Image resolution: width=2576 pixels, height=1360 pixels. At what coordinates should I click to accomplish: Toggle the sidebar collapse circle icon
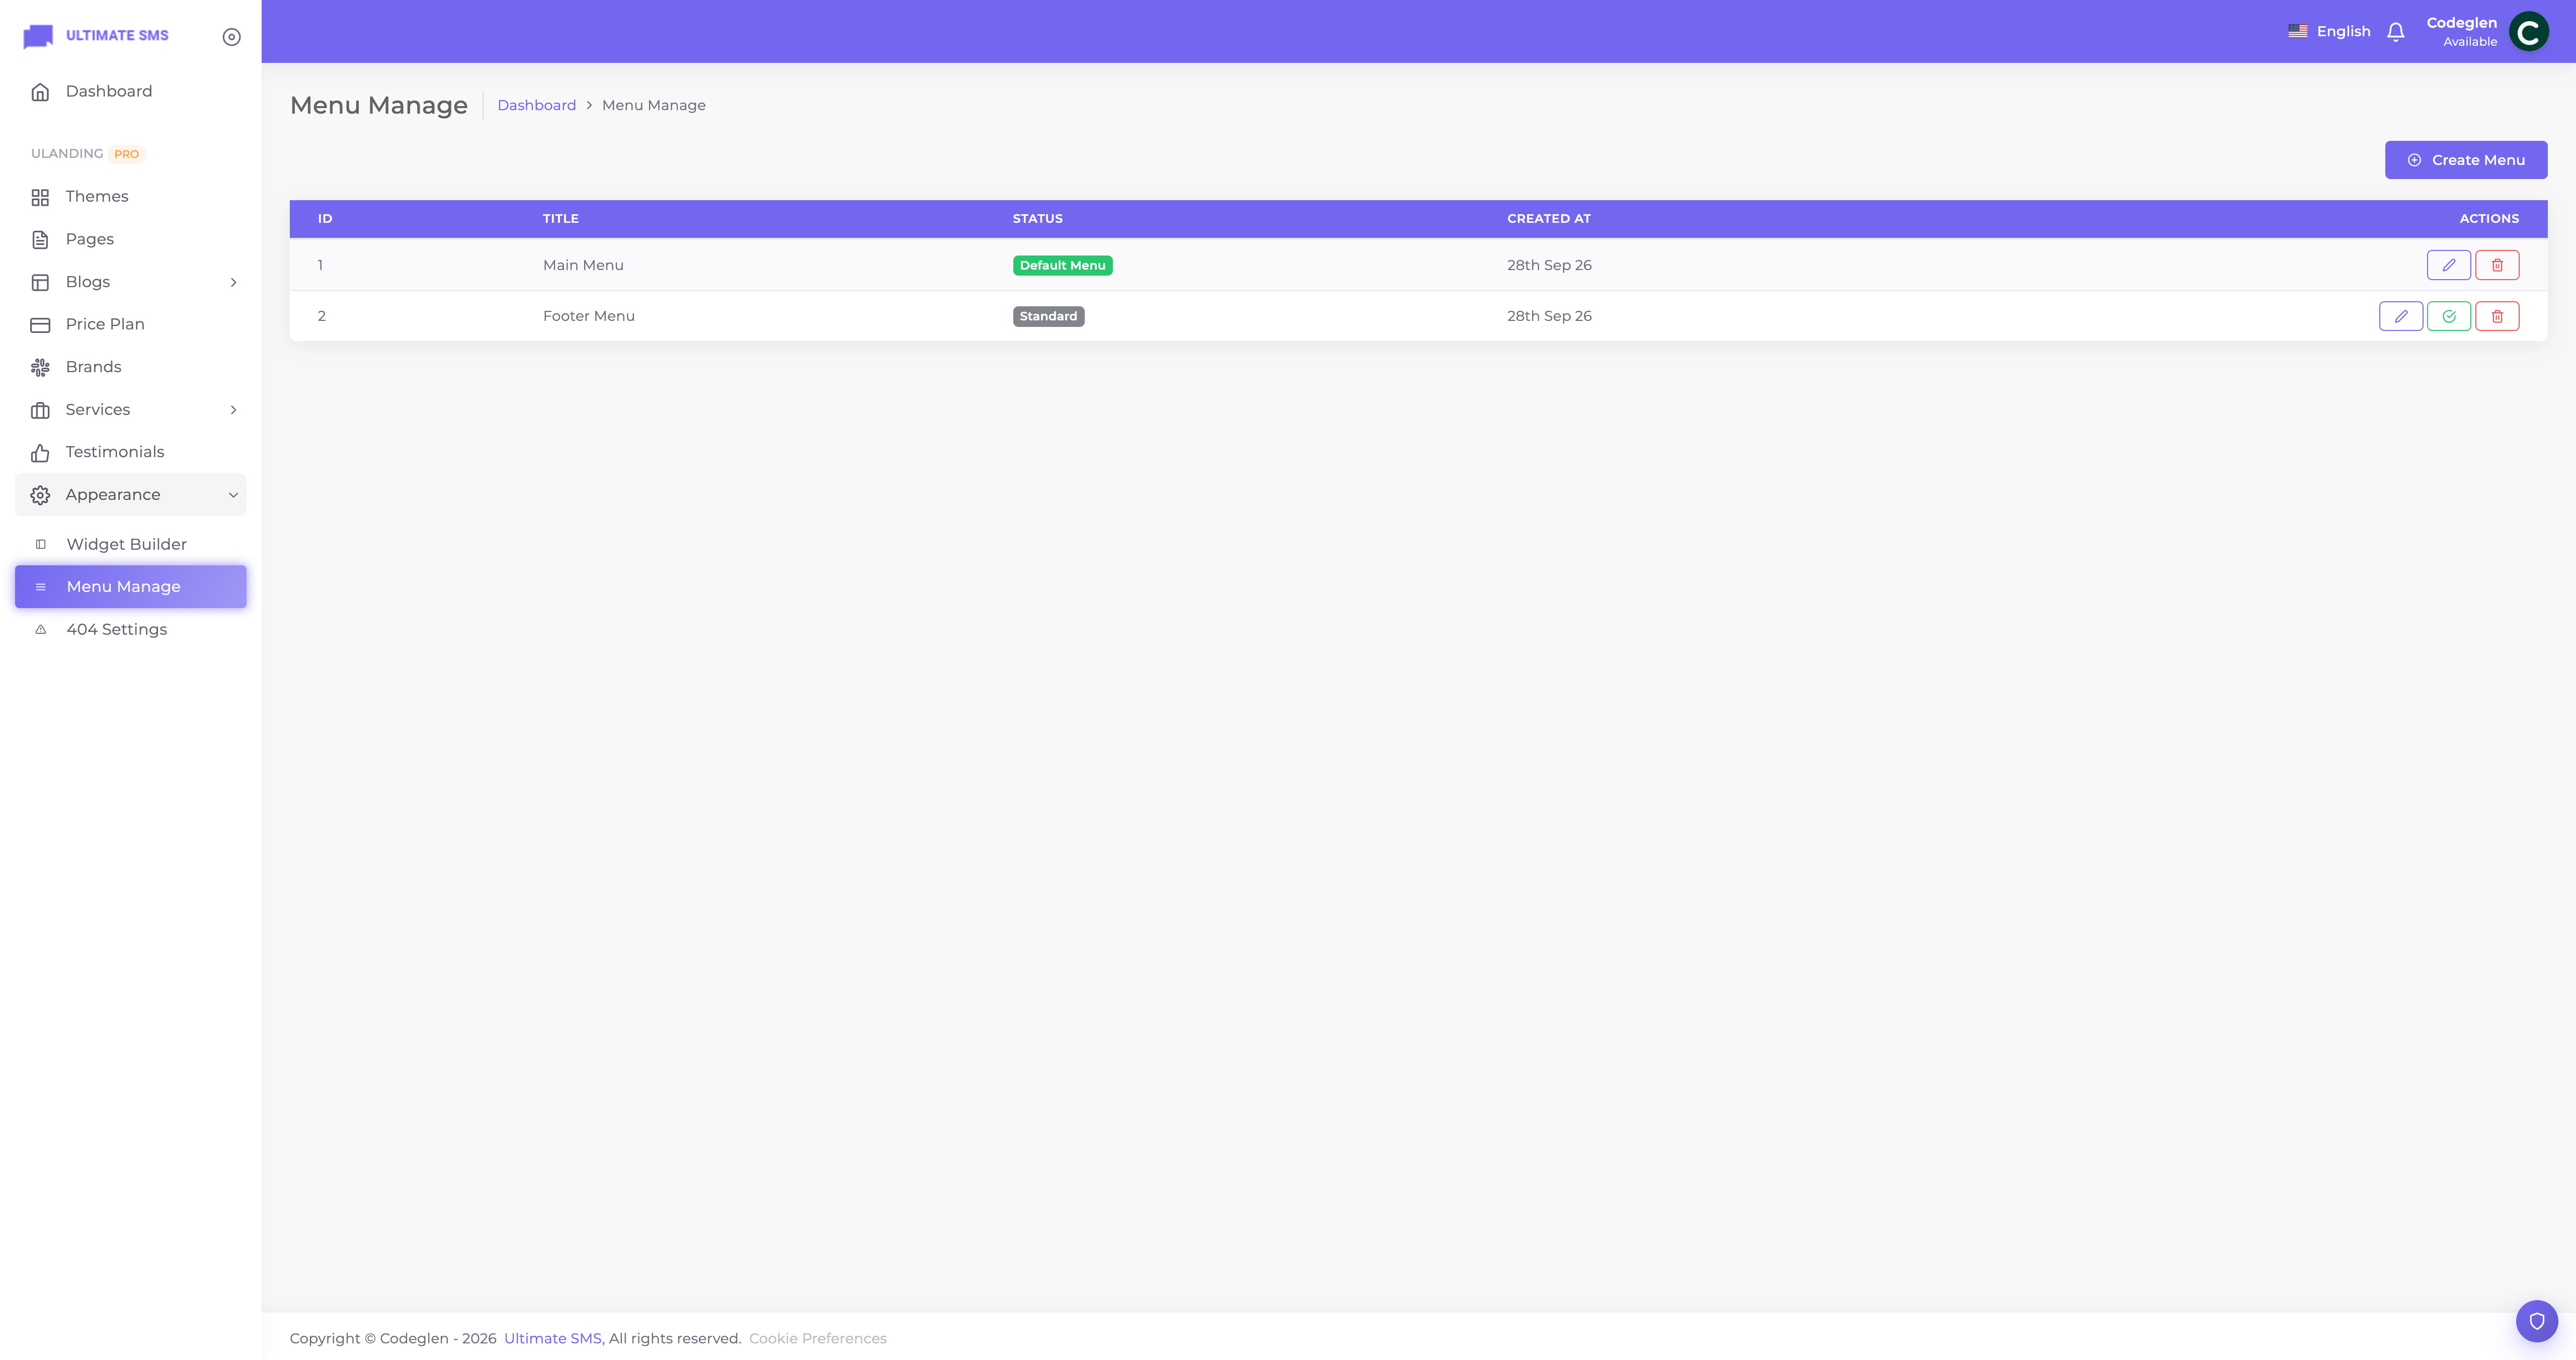231,37
